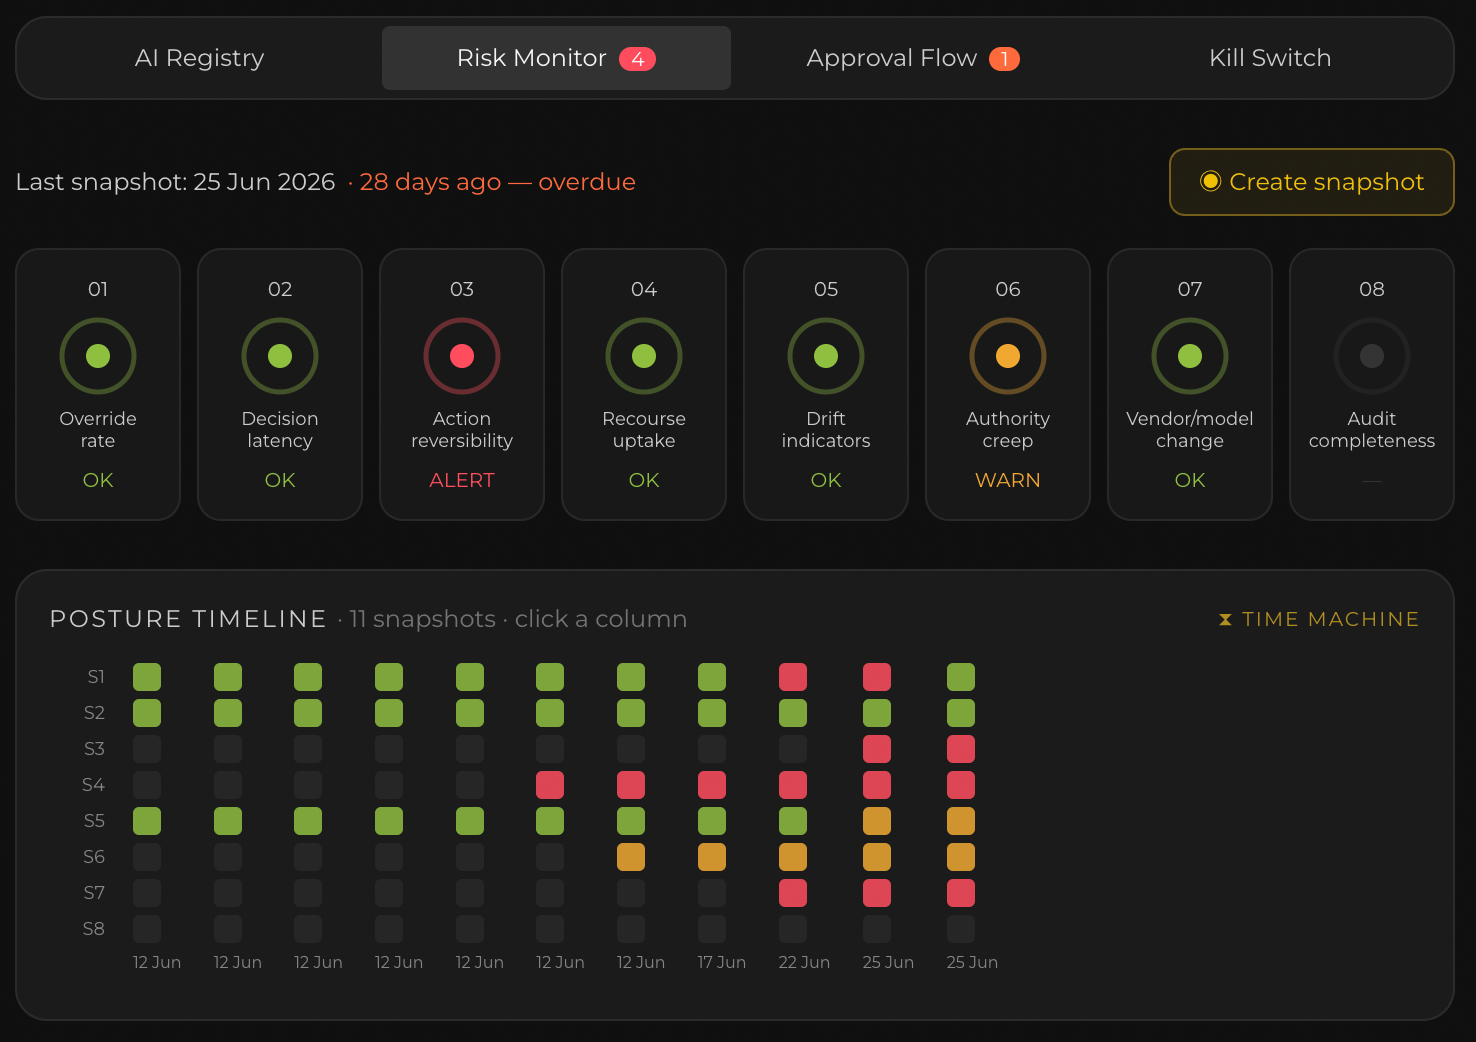
Task: Select the 17 Jun snapshot column label
Action: pos(722,962)
